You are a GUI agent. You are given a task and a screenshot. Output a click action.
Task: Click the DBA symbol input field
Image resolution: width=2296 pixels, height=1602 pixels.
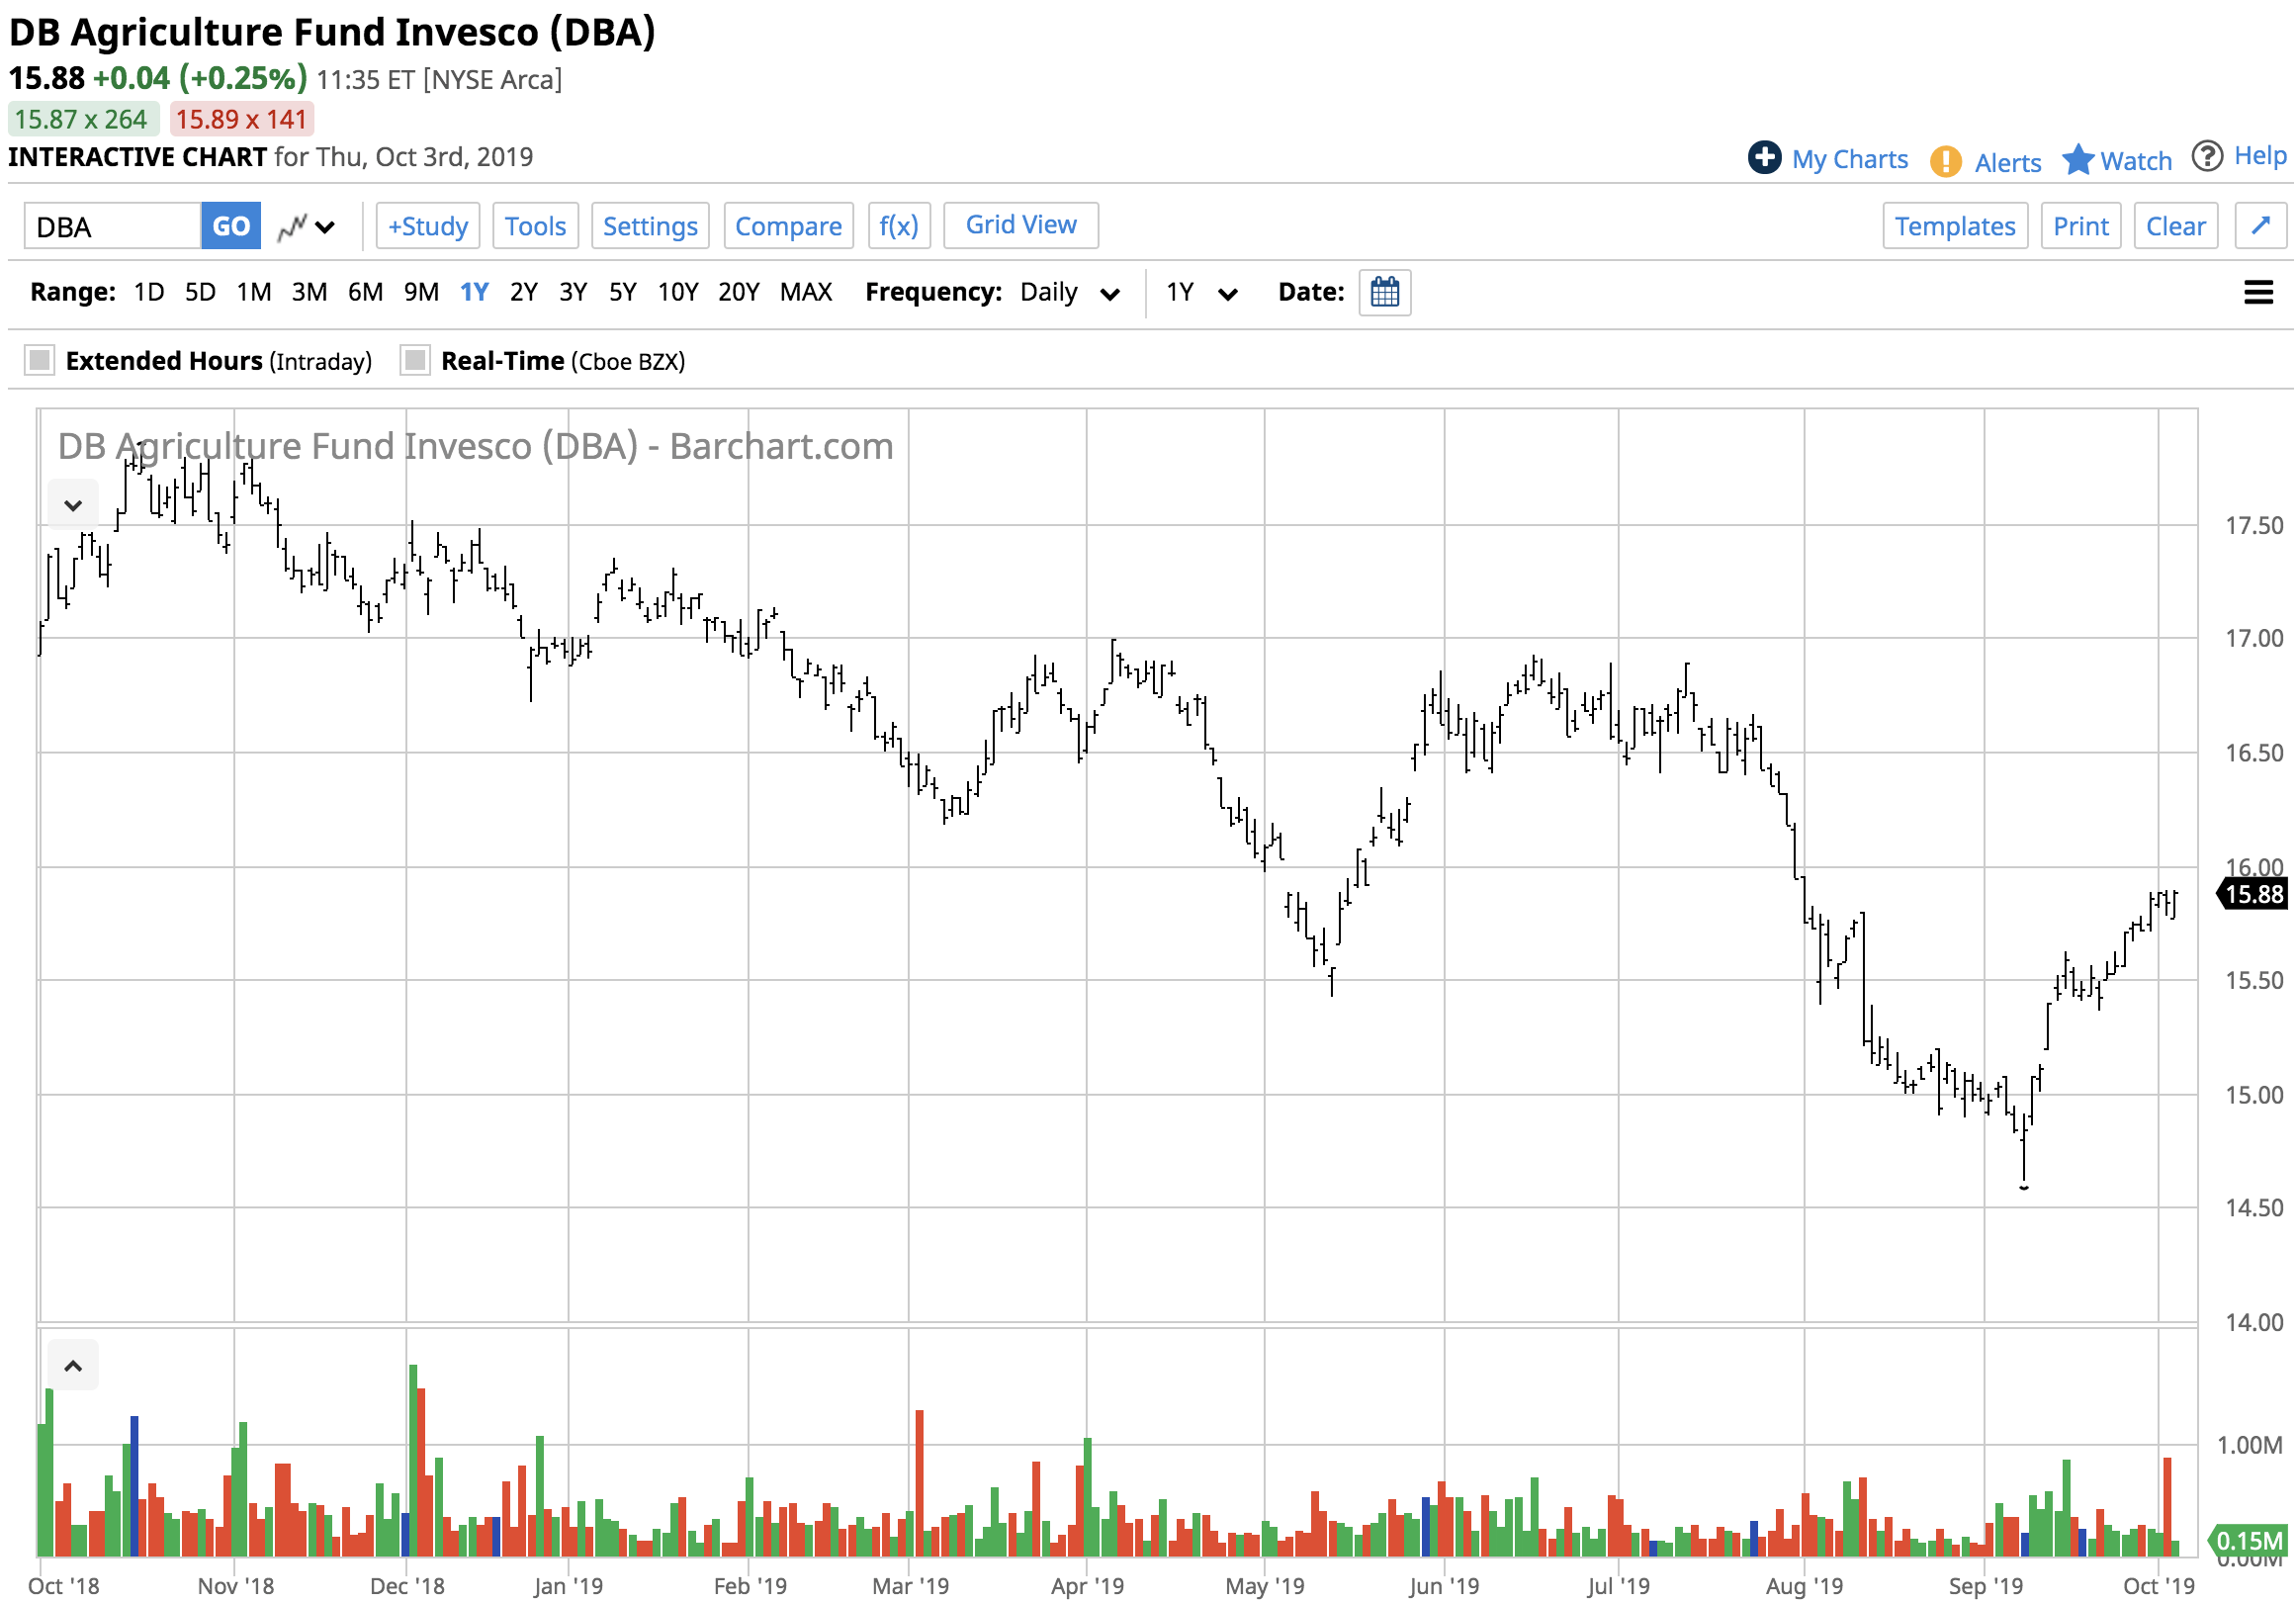pyautogui.click(x=112, y=226)
